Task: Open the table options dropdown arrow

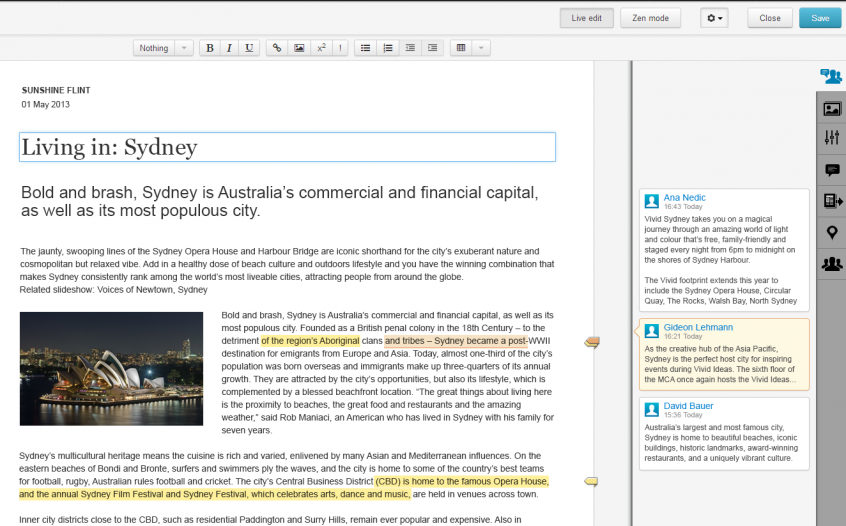Action: (x=481, y=48)
